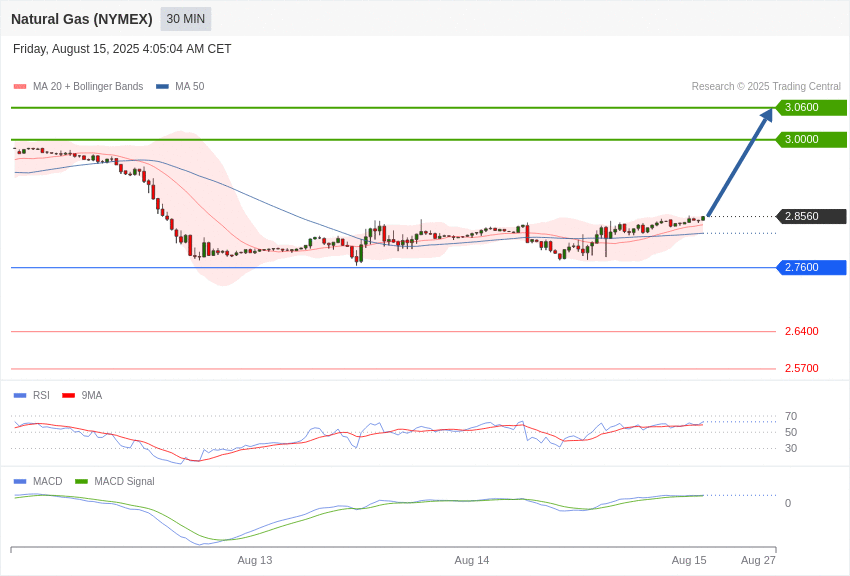The width and height of the screenshot is (850, 576).
Task: Click the Aug 13 time axis label
Action: [x=255, y=560]
